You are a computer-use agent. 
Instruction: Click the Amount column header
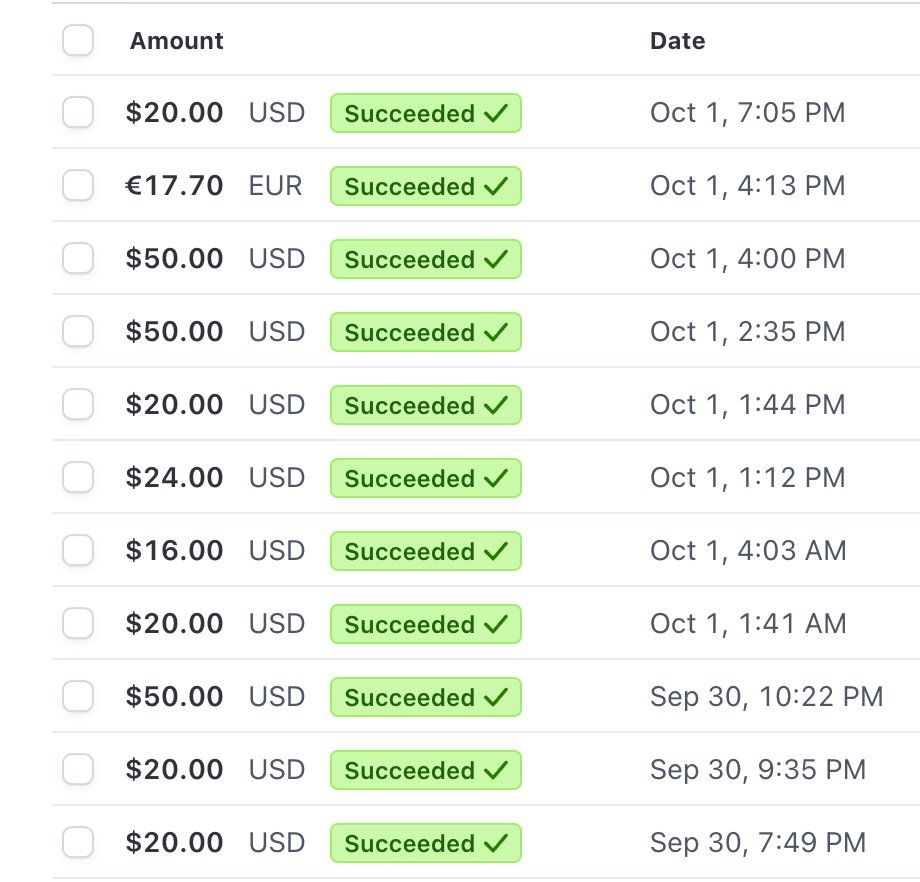click(177, 40)
